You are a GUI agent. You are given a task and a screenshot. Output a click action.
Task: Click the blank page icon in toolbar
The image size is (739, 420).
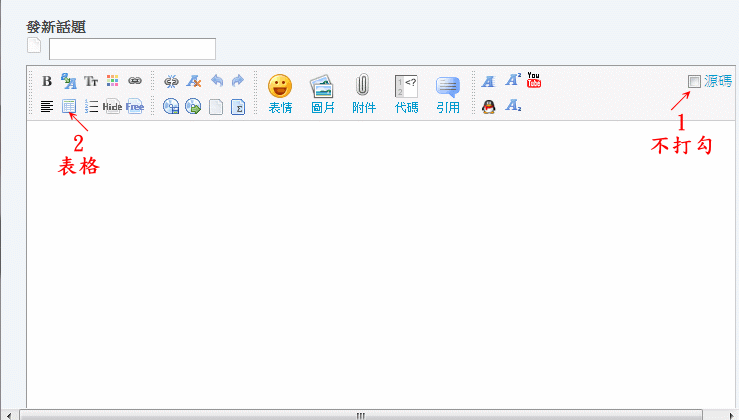(216, 107)
